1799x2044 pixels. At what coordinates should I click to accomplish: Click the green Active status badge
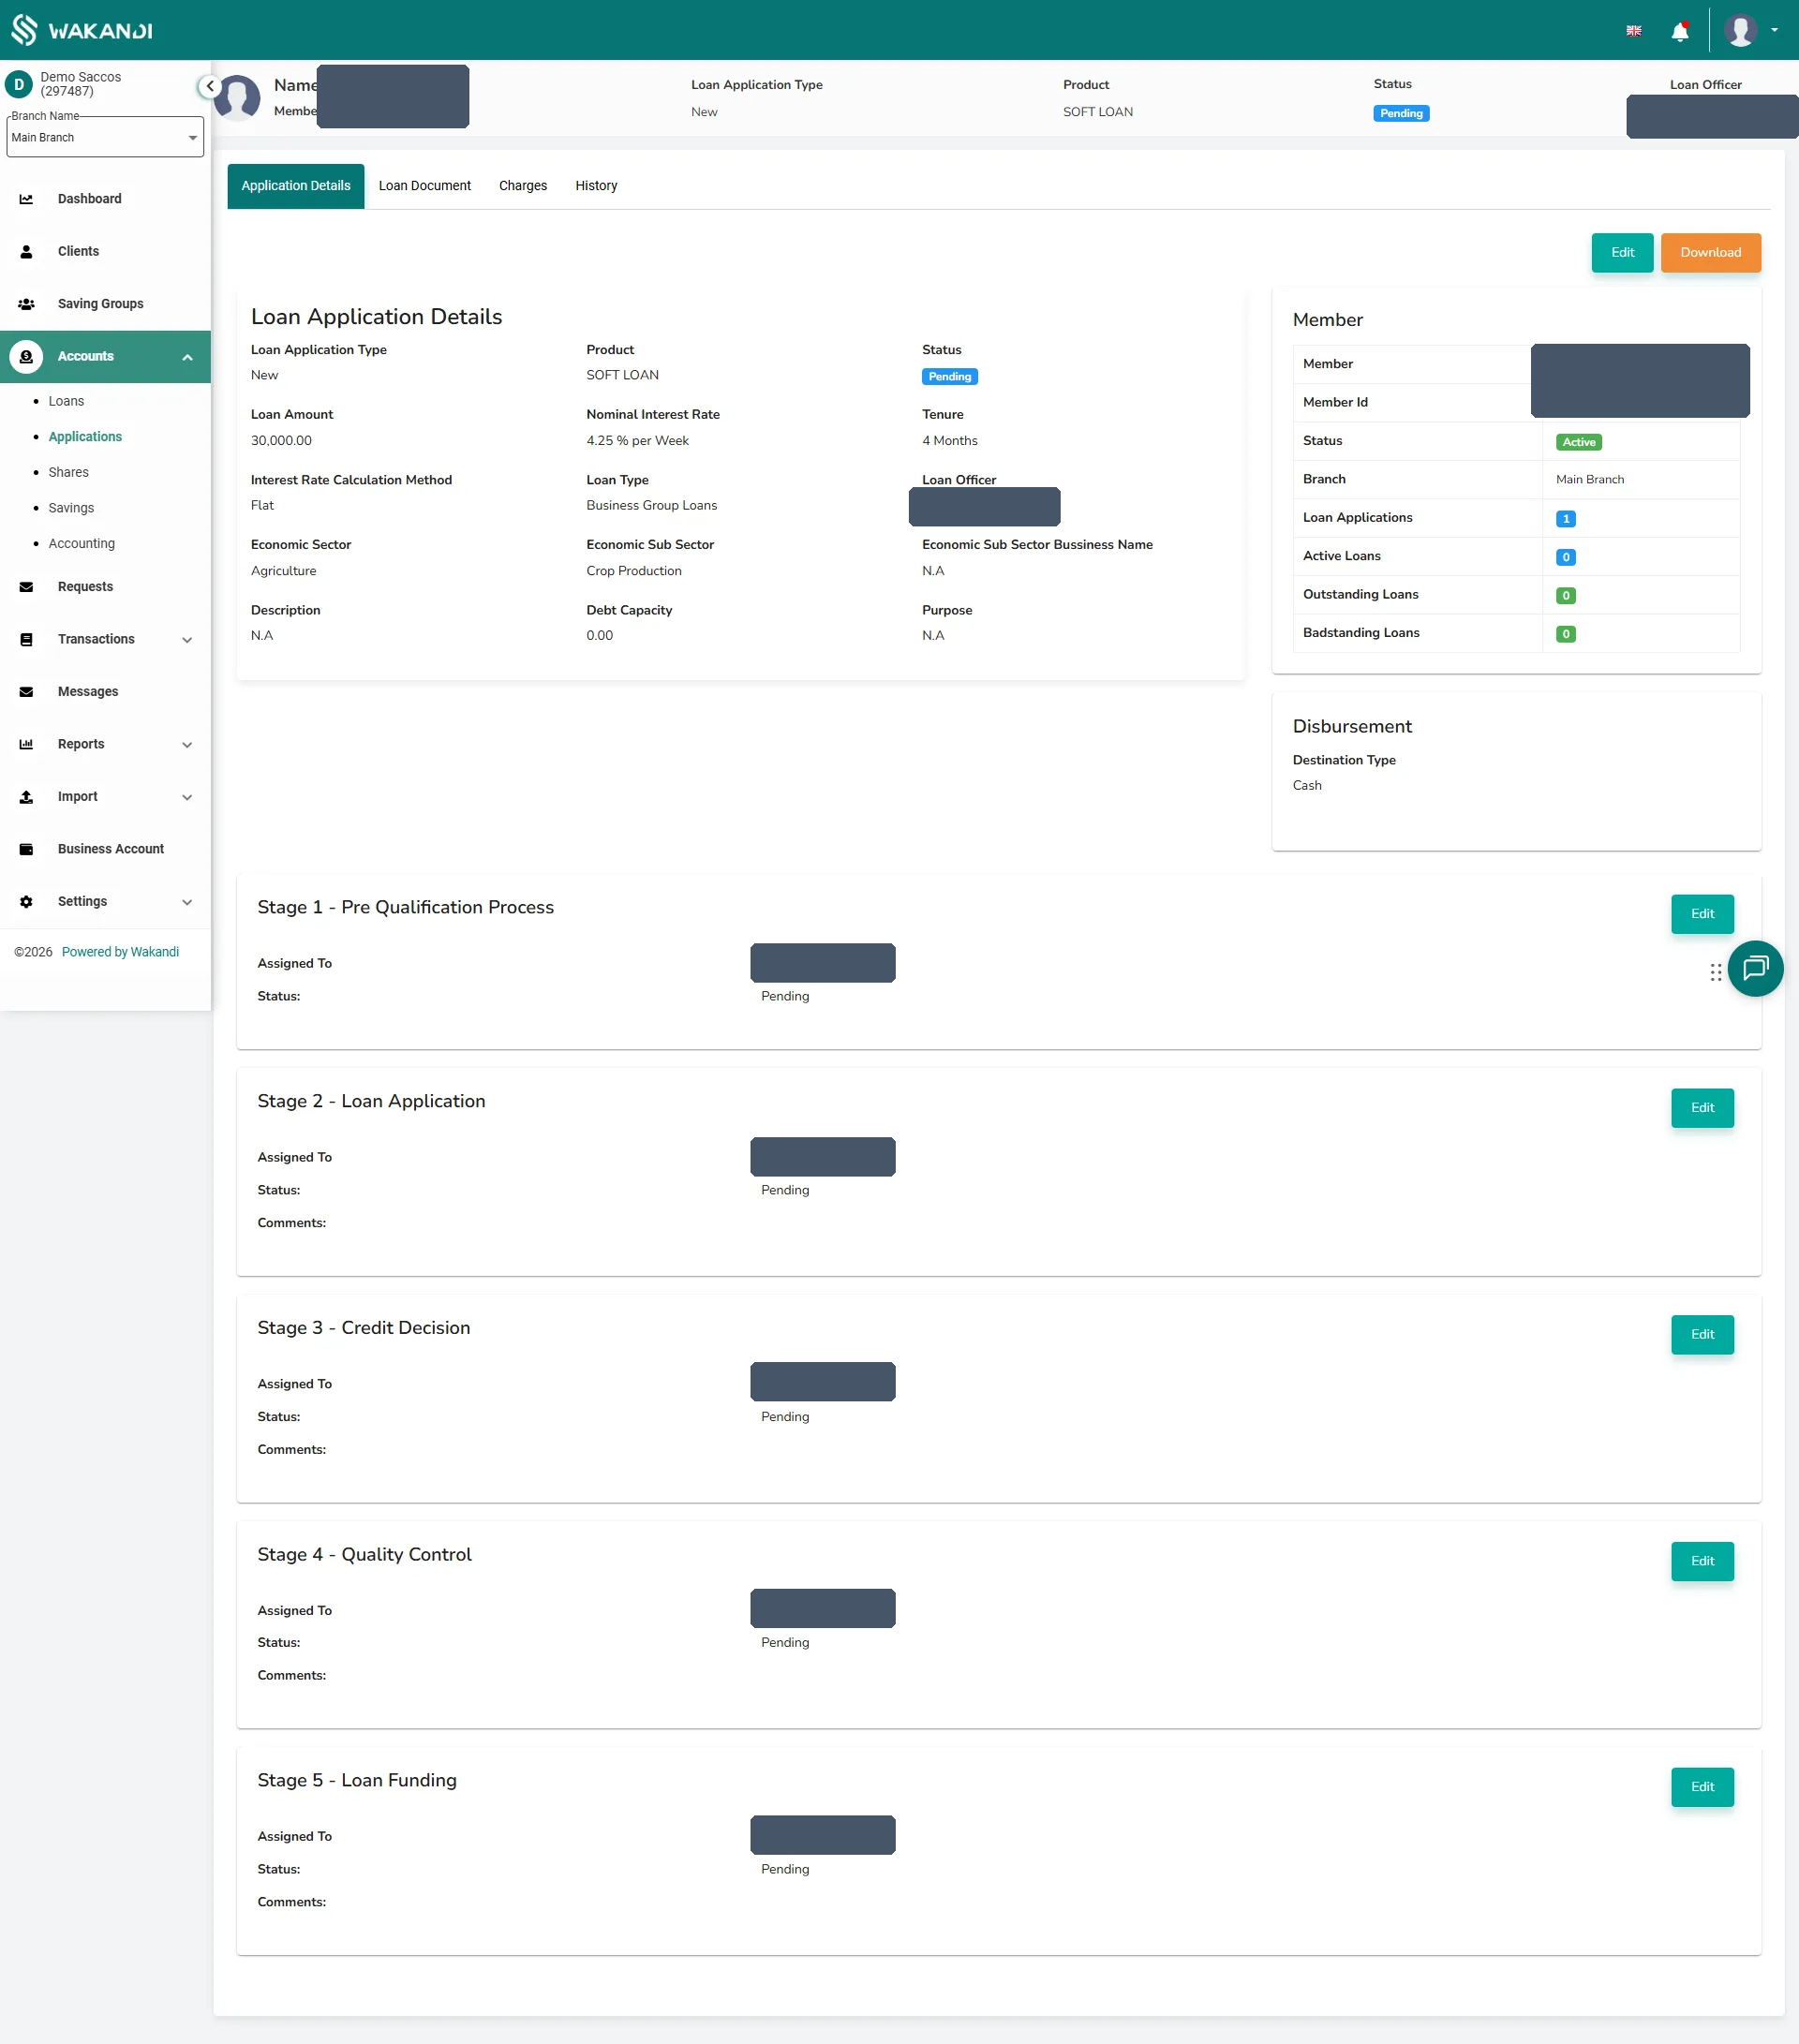coord(1579,442)
